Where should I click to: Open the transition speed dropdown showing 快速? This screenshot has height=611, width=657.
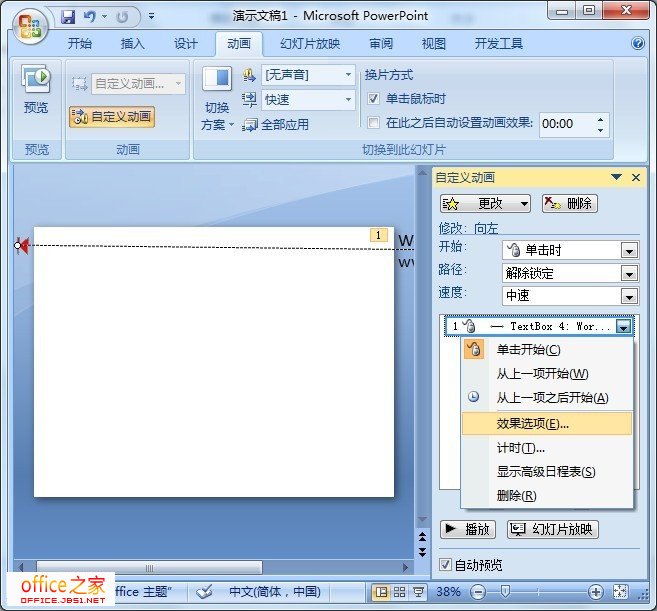point(308,100)
